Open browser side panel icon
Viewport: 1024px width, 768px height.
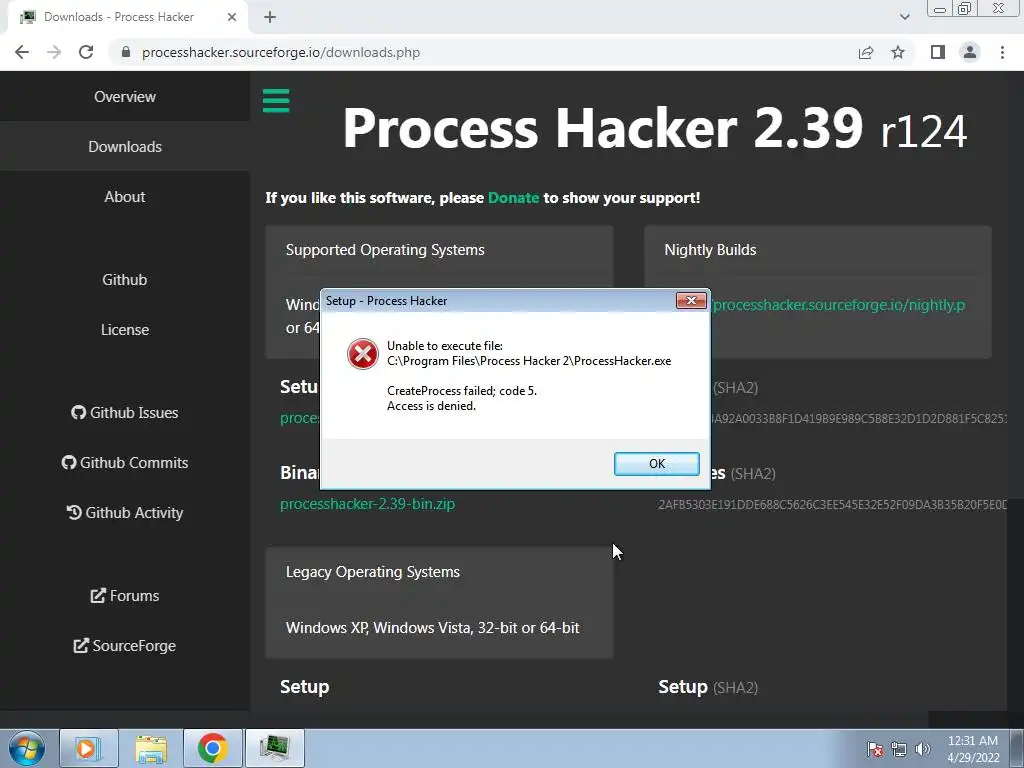pyautogui.click(x=938, y=52)
